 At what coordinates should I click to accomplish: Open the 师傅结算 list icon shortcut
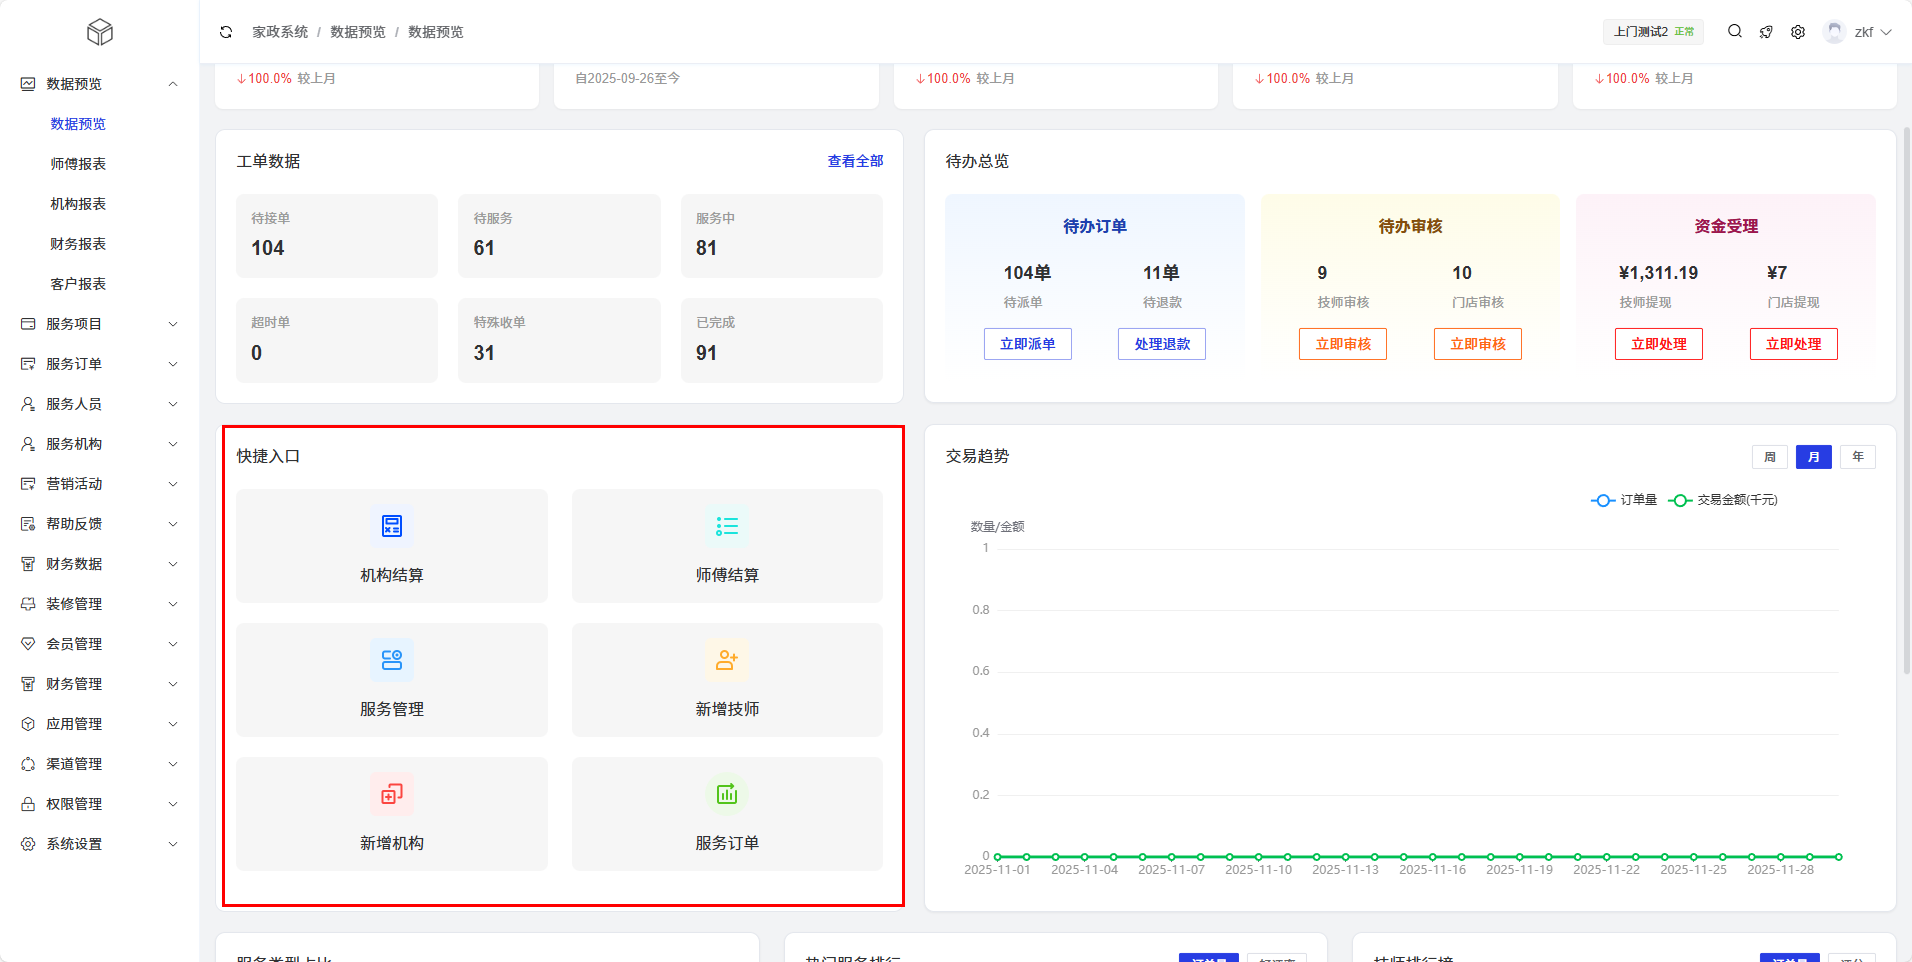(x=727, y=526)
